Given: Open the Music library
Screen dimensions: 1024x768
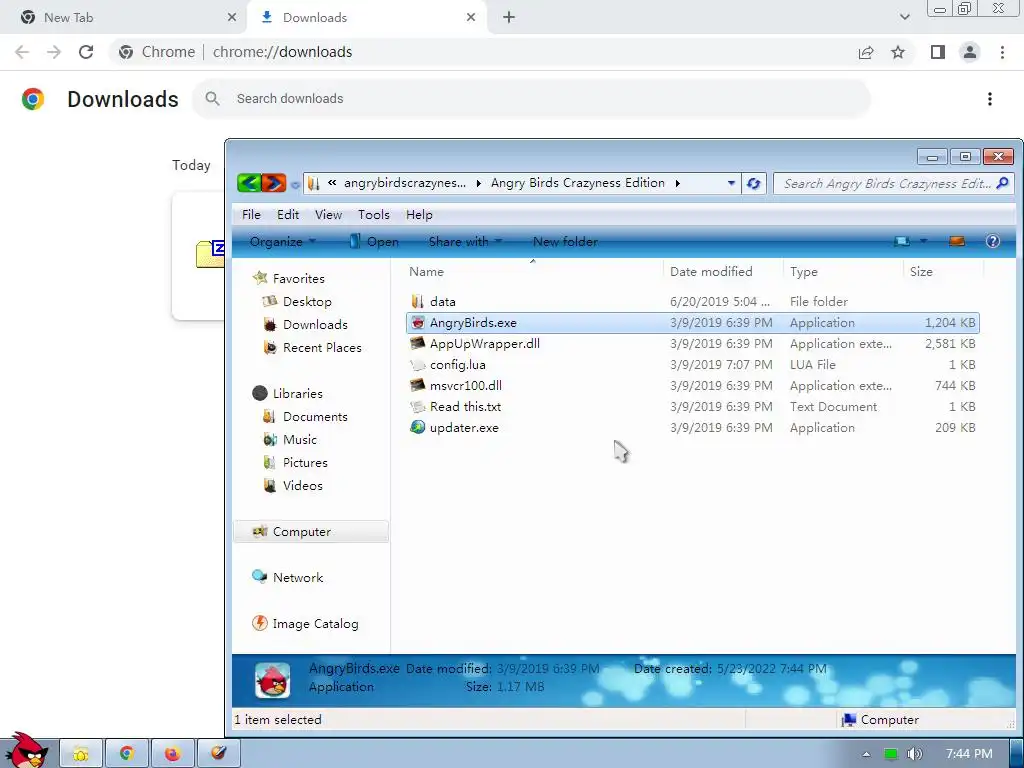Looking at the screenshot, I should (x=300, y=440).
